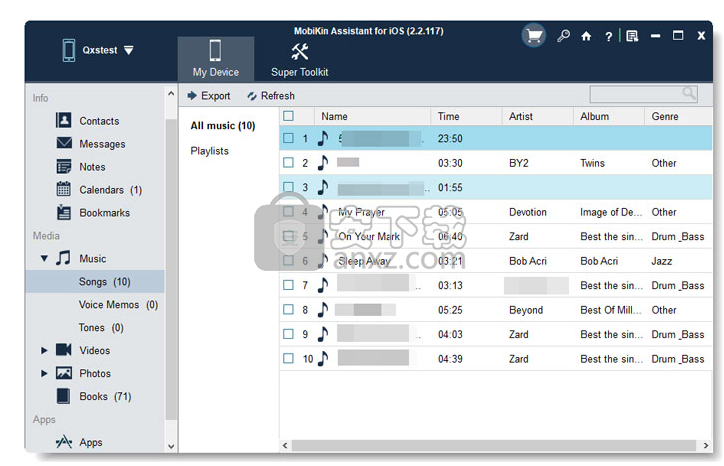Open the Qxstest device dropdown arrow
724x466 pixels.
129,50
